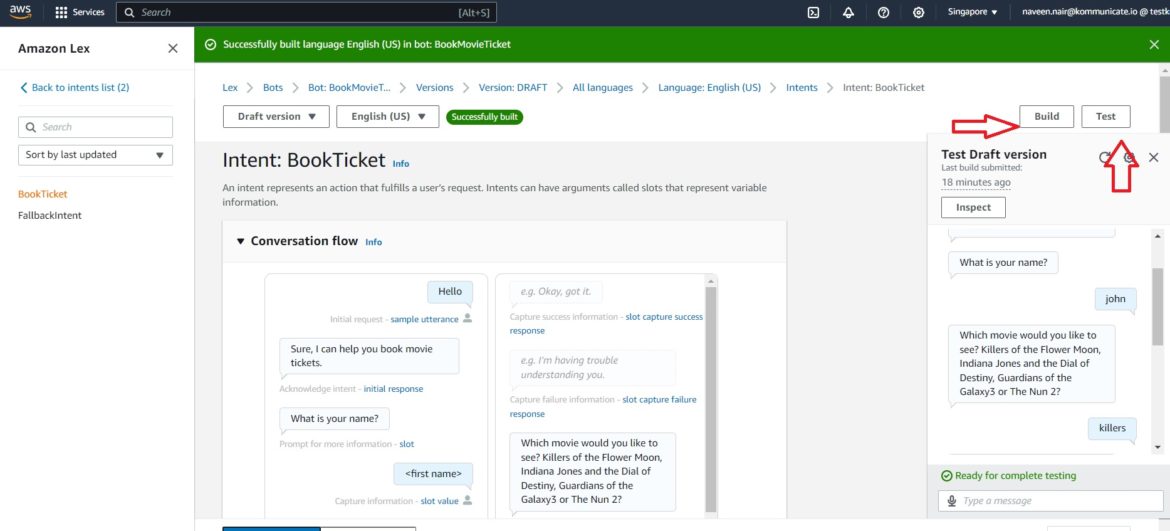
Task: Click the Successfully built status badge
Action: (x=484, y=117)
